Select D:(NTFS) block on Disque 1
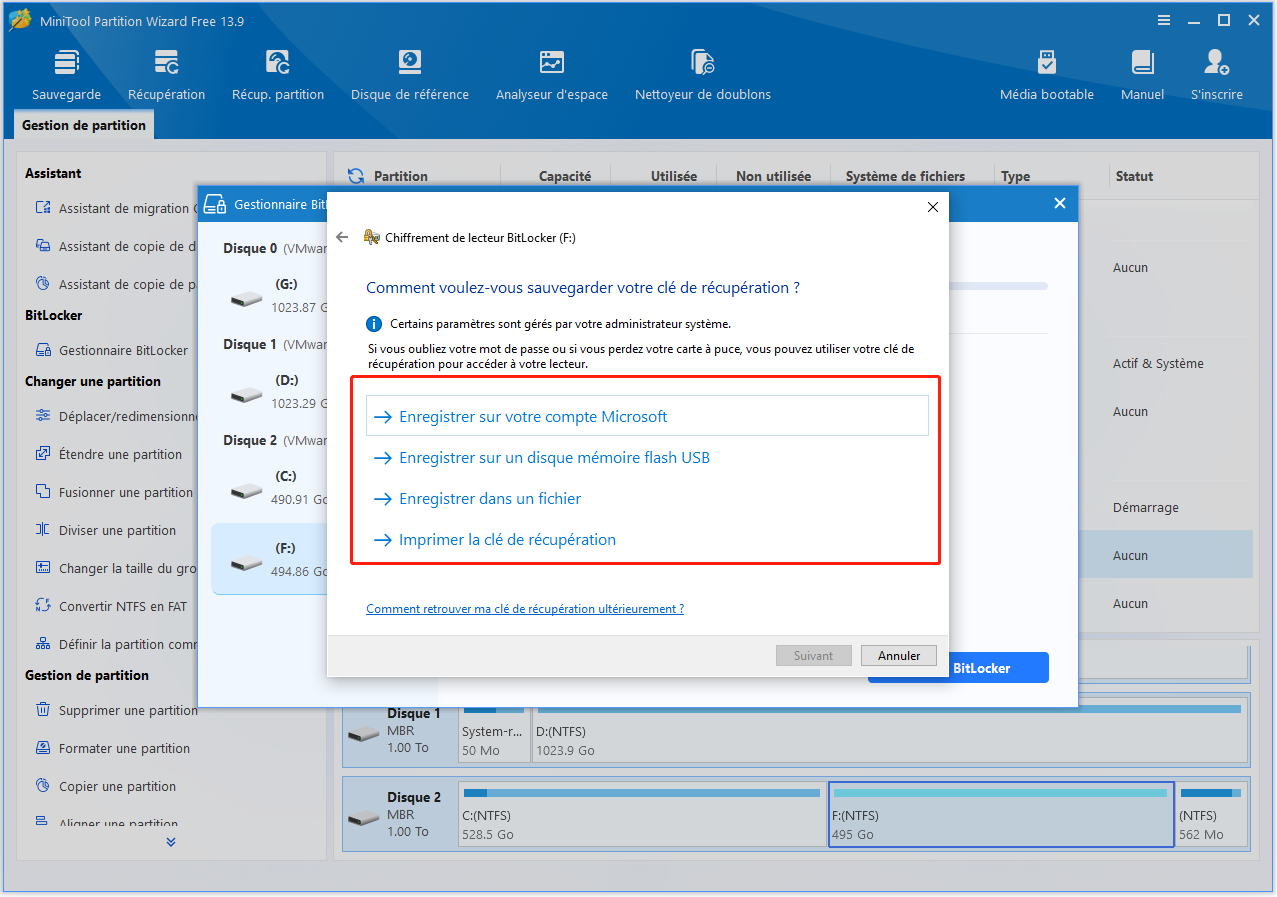The image size is (1277, 897). pyautogui.click(x=890, y=732)
